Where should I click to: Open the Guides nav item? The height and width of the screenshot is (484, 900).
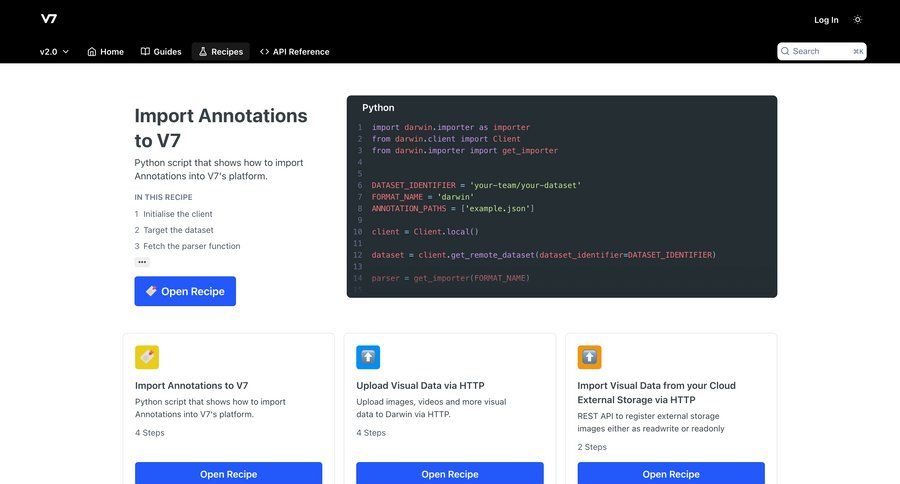point(161,52)
